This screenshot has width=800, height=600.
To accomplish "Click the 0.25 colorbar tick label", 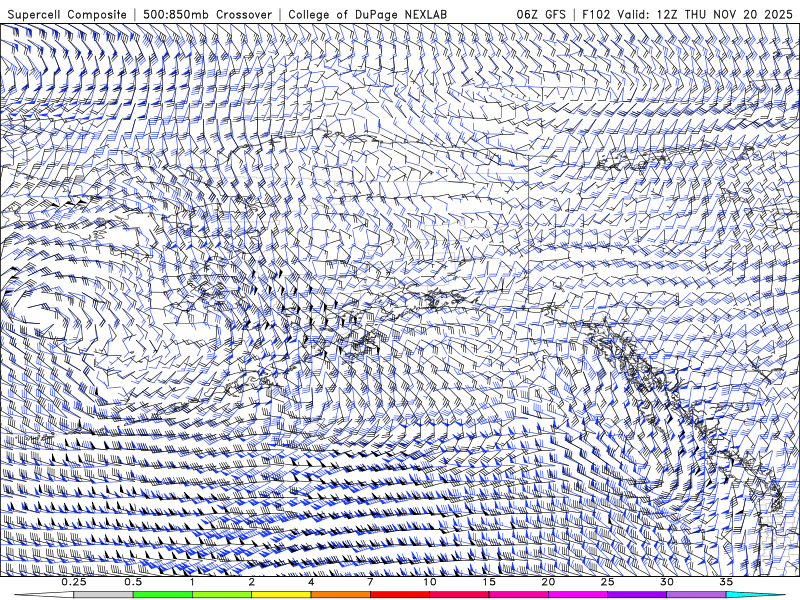I will 74,582.
